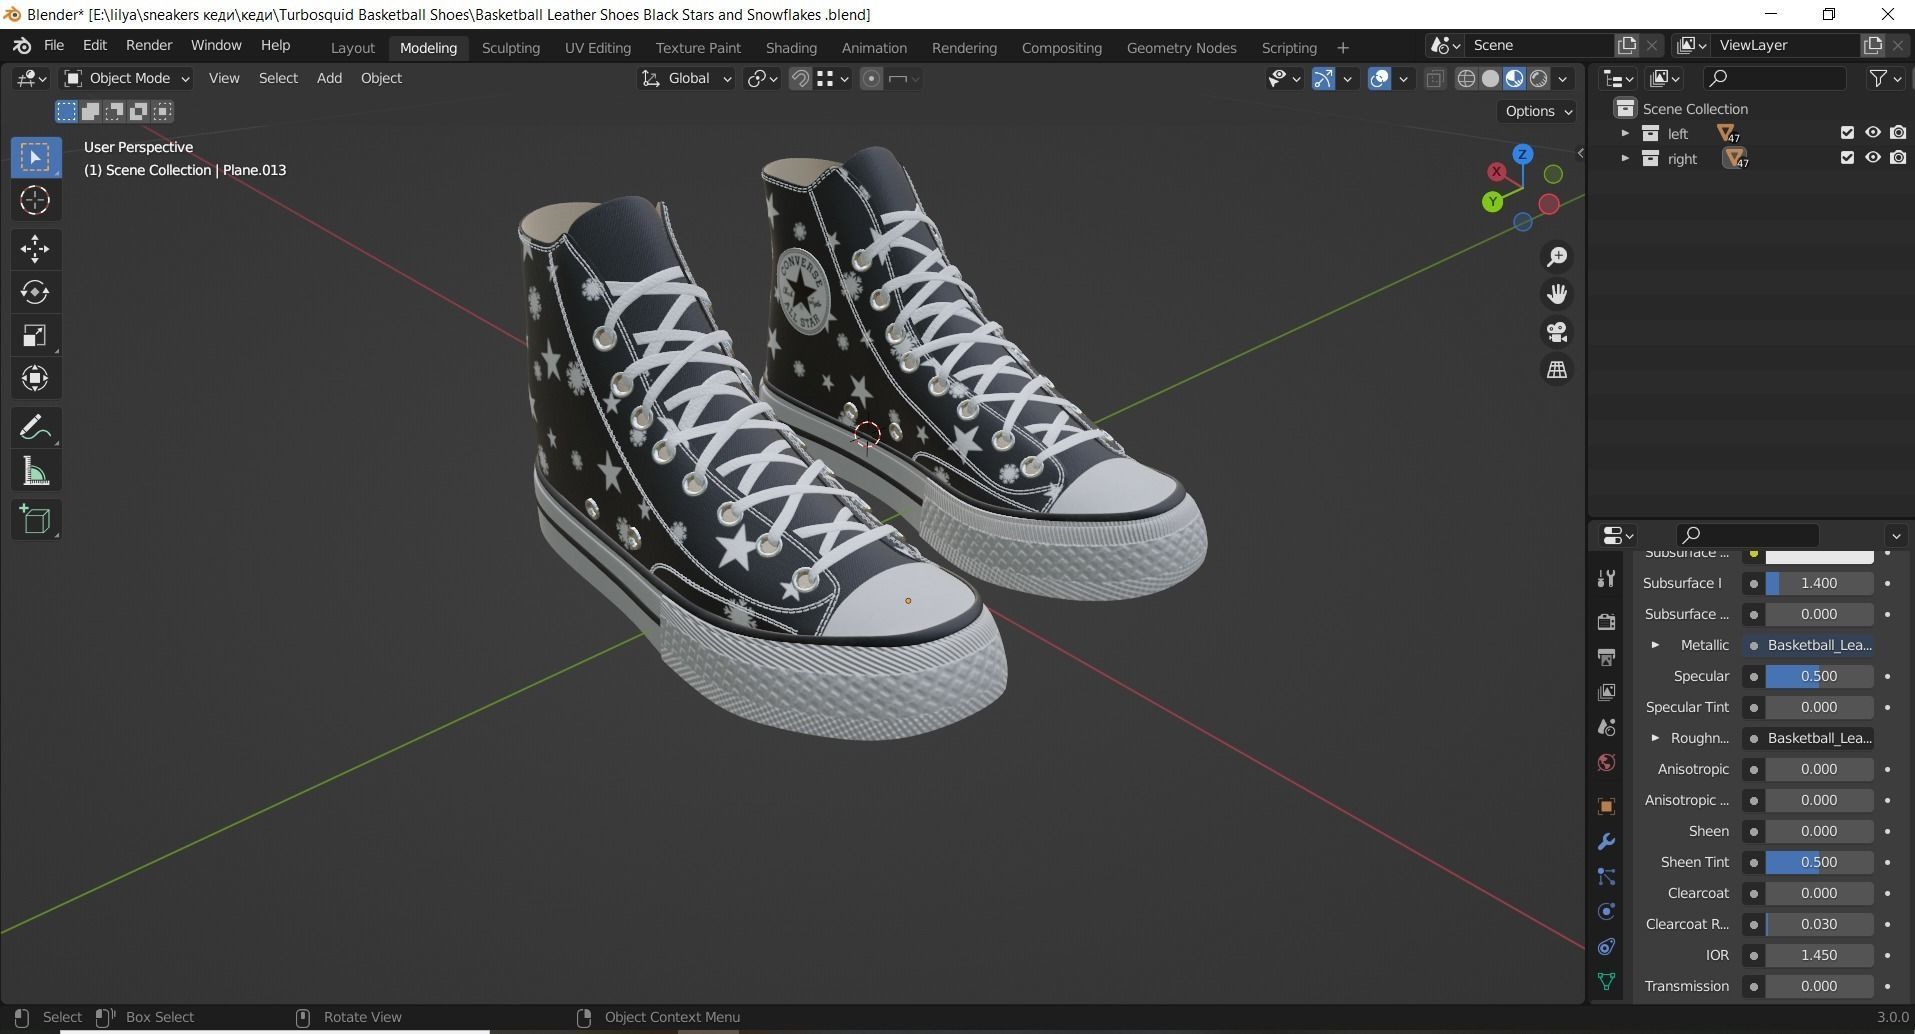The height and width of the screenshot is (1034, 1915).
Task: Open the outliner filter dropdown
Action: [x=1885, y=78]
